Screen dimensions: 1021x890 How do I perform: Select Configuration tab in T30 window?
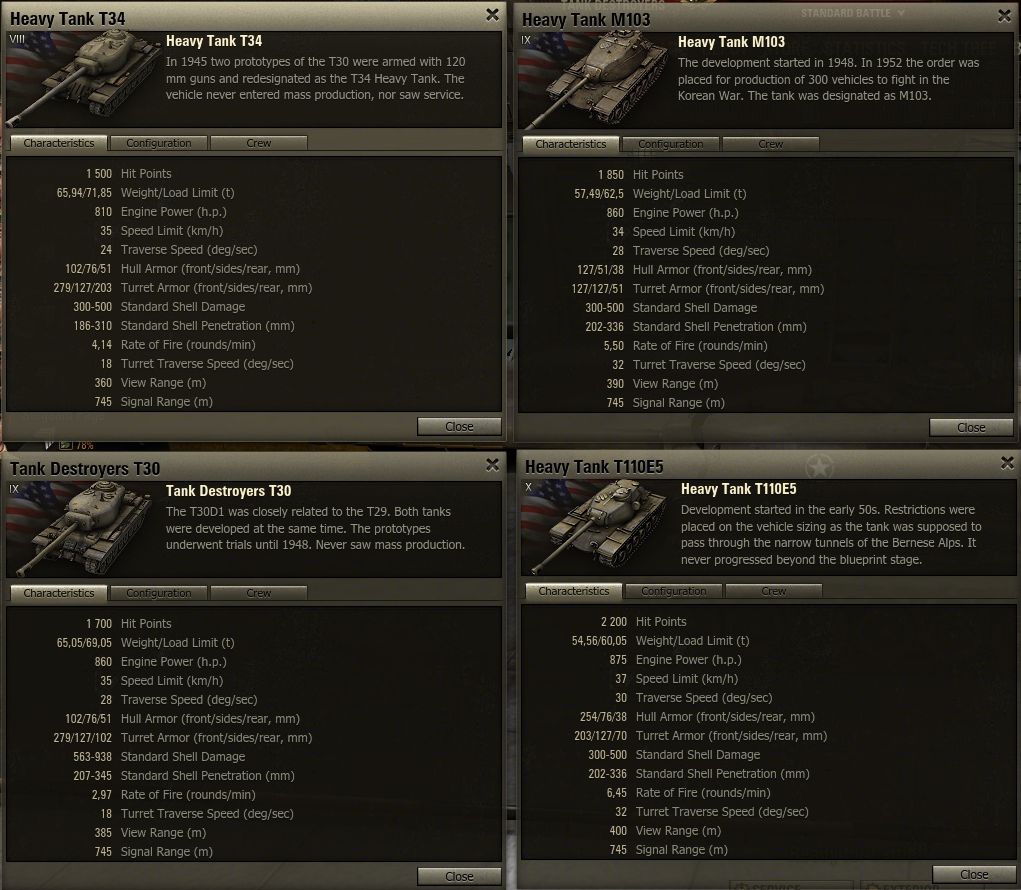click(x=159, y=593)
